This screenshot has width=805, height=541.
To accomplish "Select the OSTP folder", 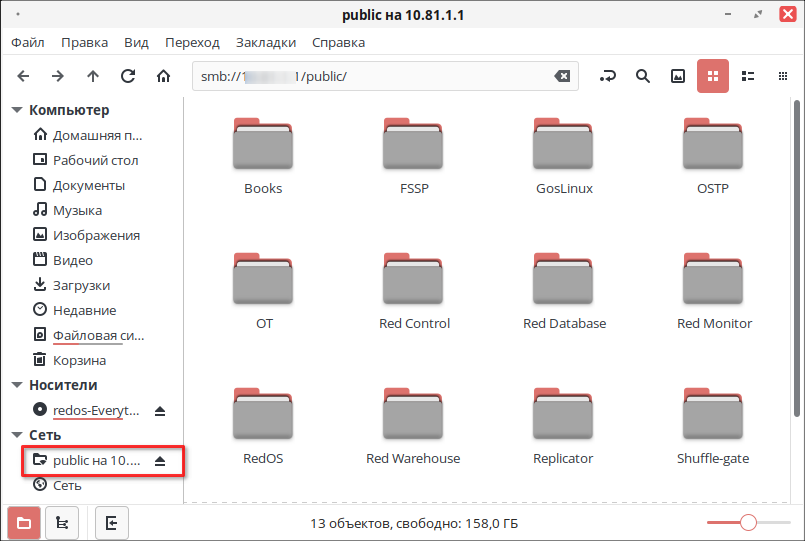I will tap(713, 157).
